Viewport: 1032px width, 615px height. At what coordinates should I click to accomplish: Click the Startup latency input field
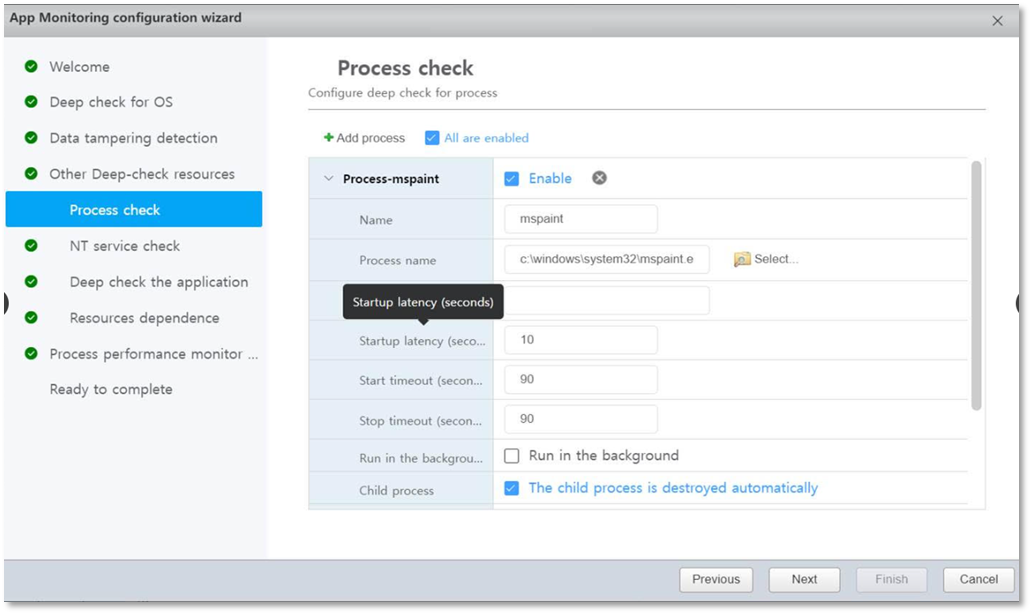(x=581, y=340)
